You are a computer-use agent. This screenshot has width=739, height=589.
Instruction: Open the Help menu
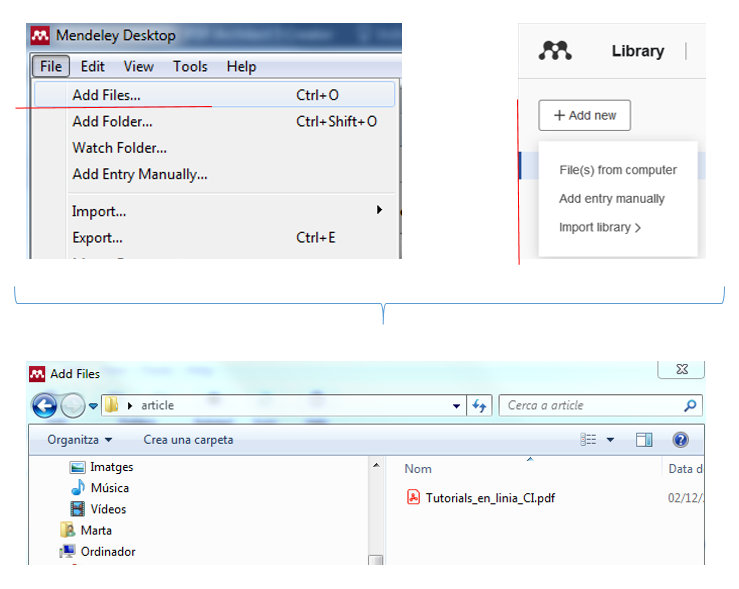click(x=241, y=66)
